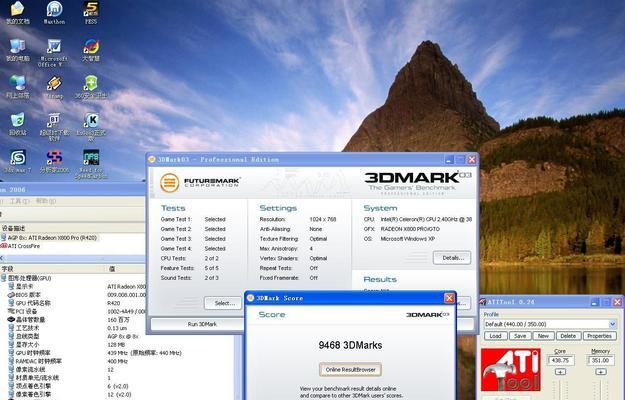
Task: Click the Core clock value field
Action: tap(560, 360)
